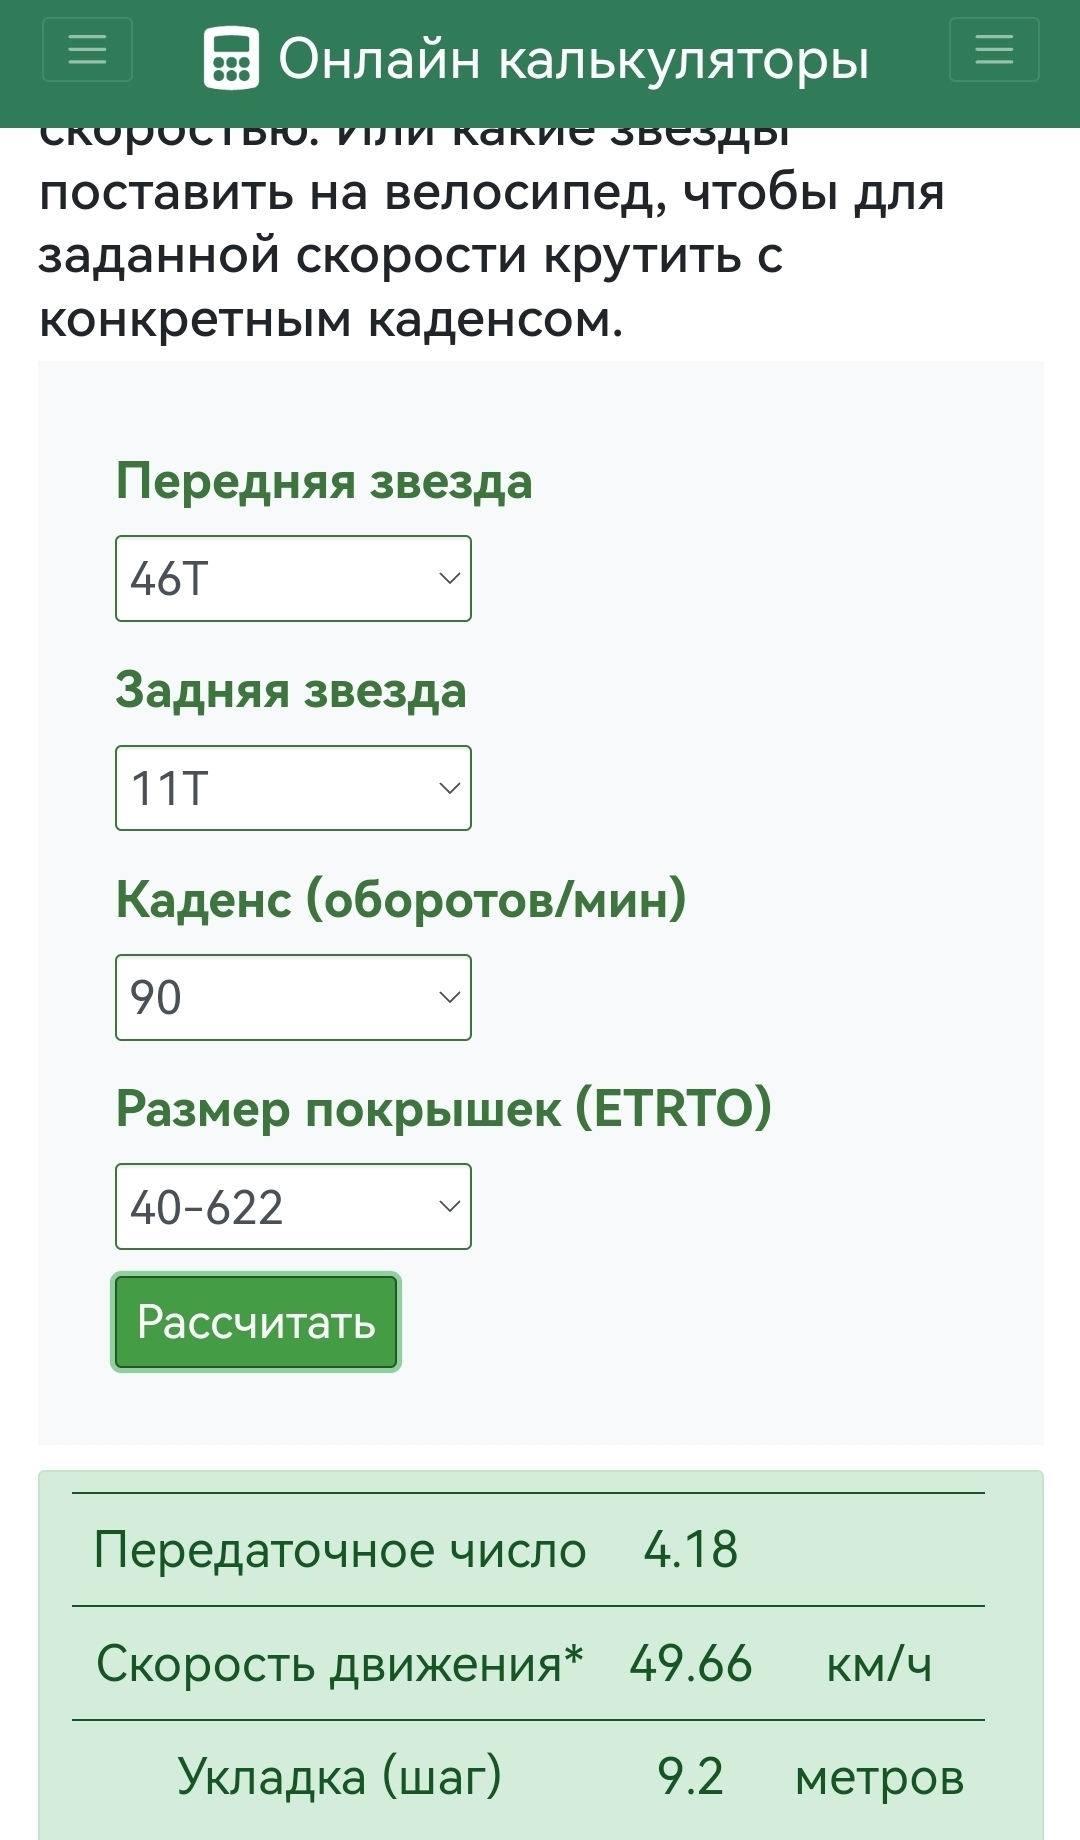Click the calculator logo icon
The height and width of the screenshot is (1840, 1080).
[x=231, y=59]
